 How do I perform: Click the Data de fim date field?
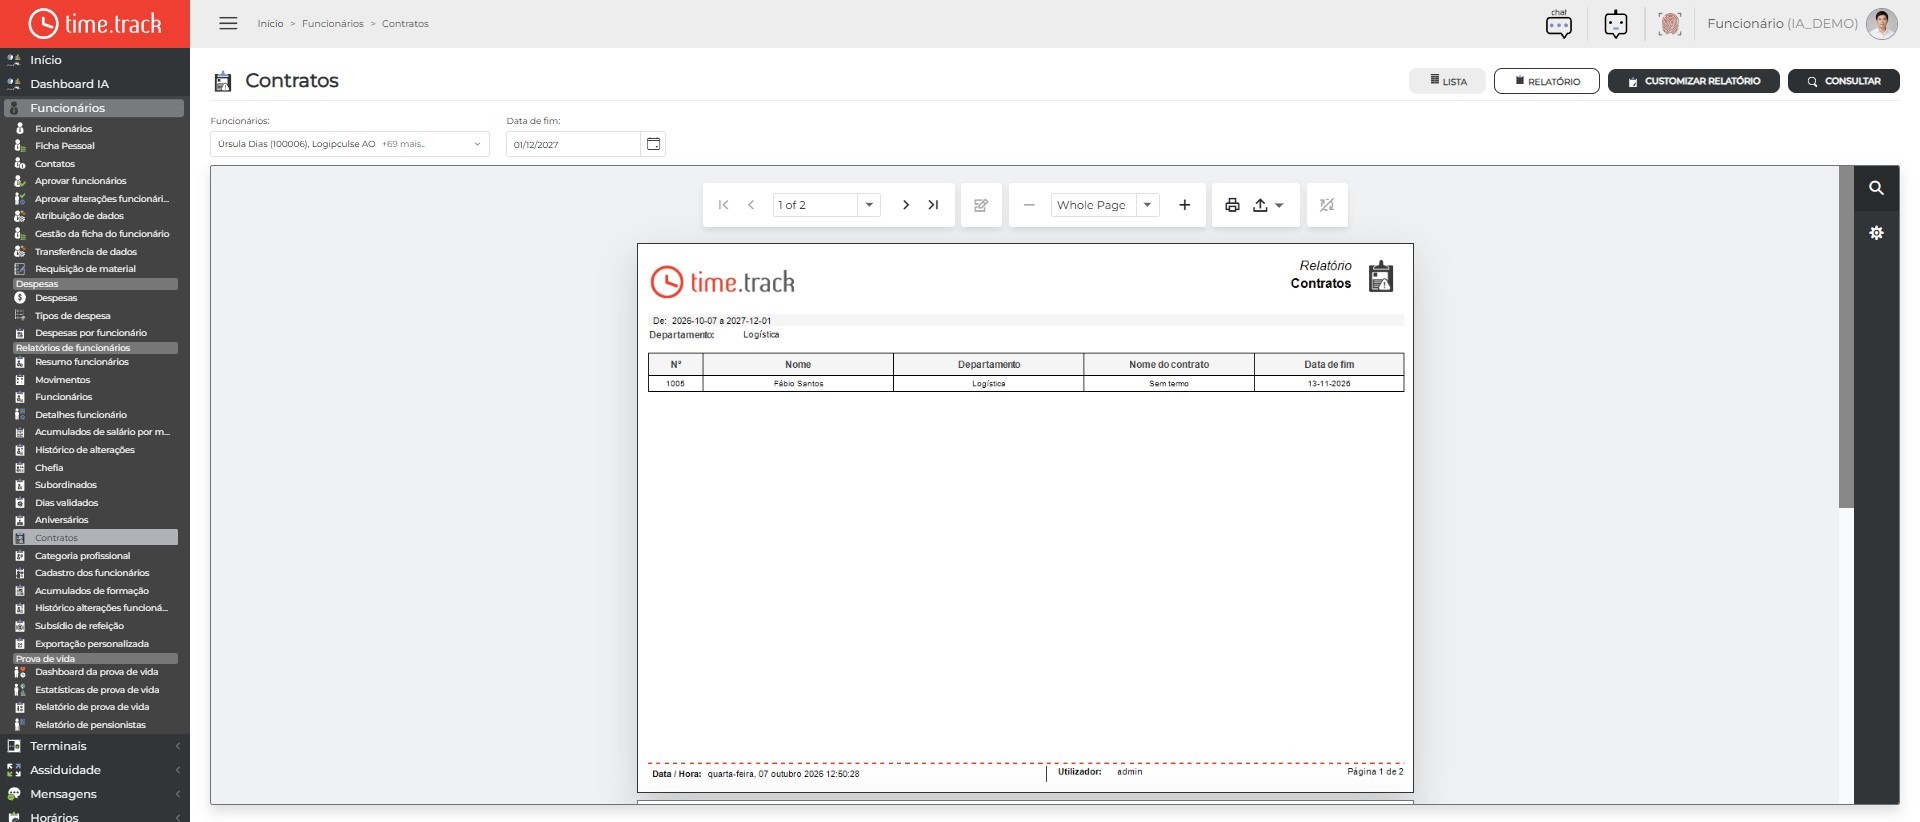(573, 144)
